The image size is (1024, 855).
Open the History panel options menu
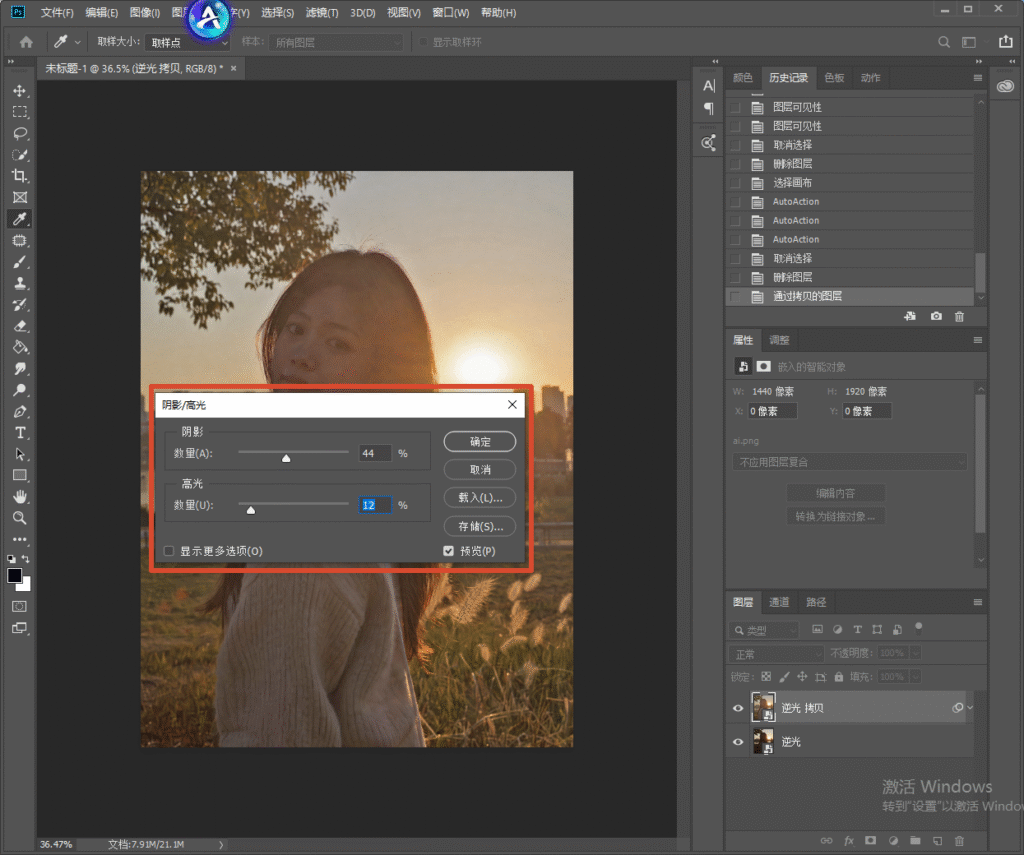(978, 78)
